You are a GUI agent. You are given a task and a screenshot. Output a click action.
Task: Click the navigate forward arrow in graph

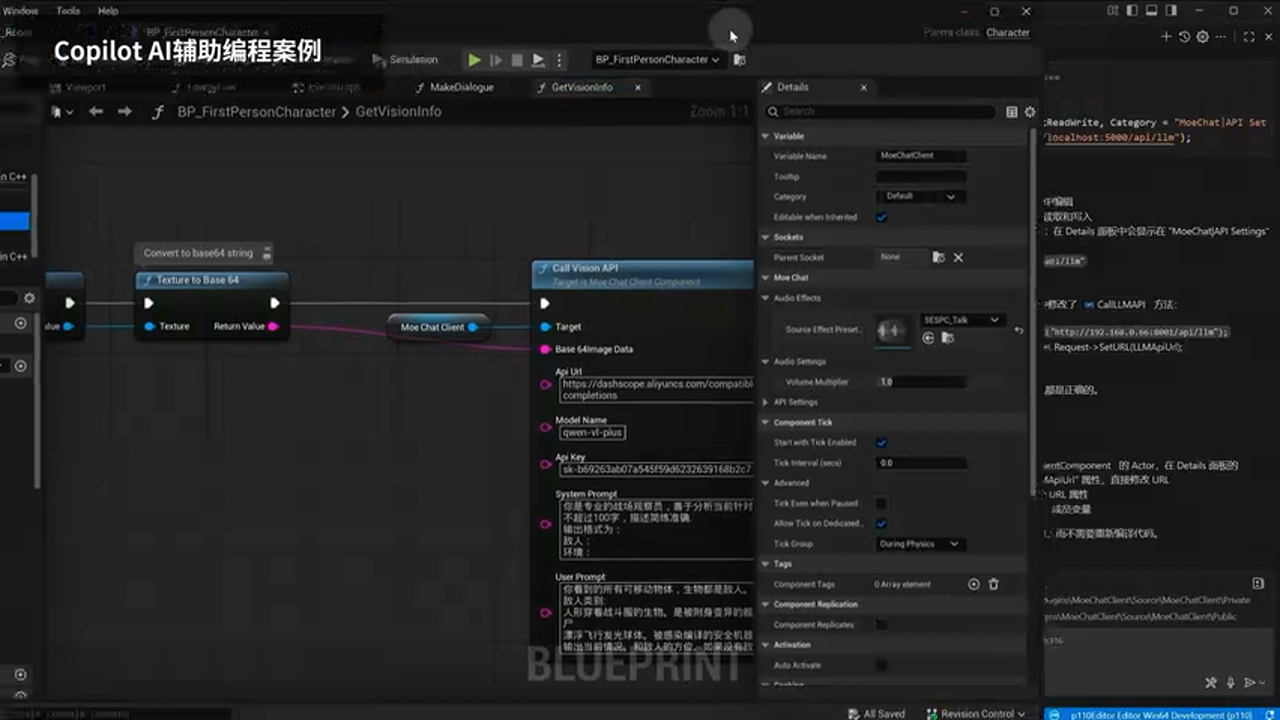tap(125, 112)
